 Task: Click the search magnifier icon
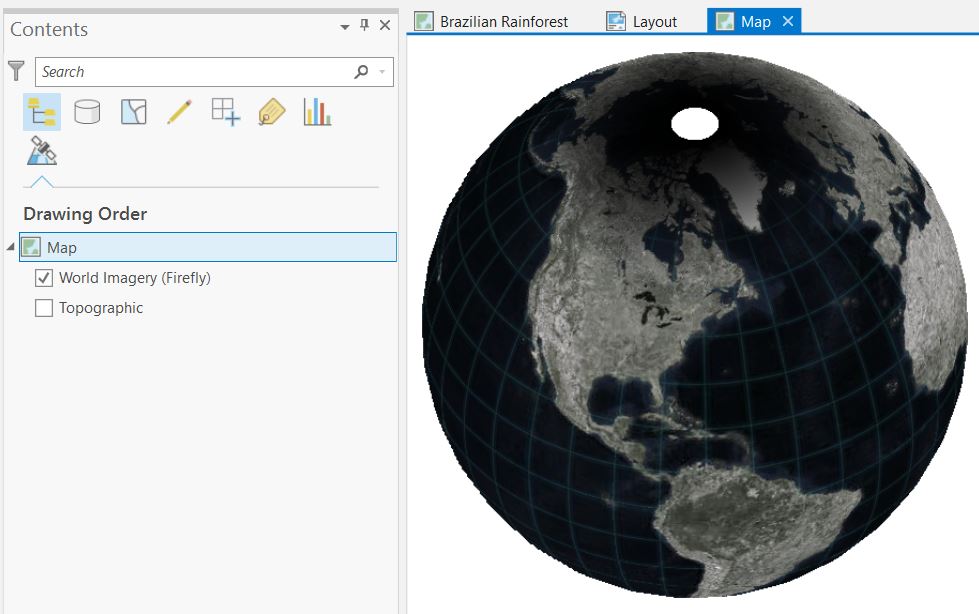click(x=361, y=72)
